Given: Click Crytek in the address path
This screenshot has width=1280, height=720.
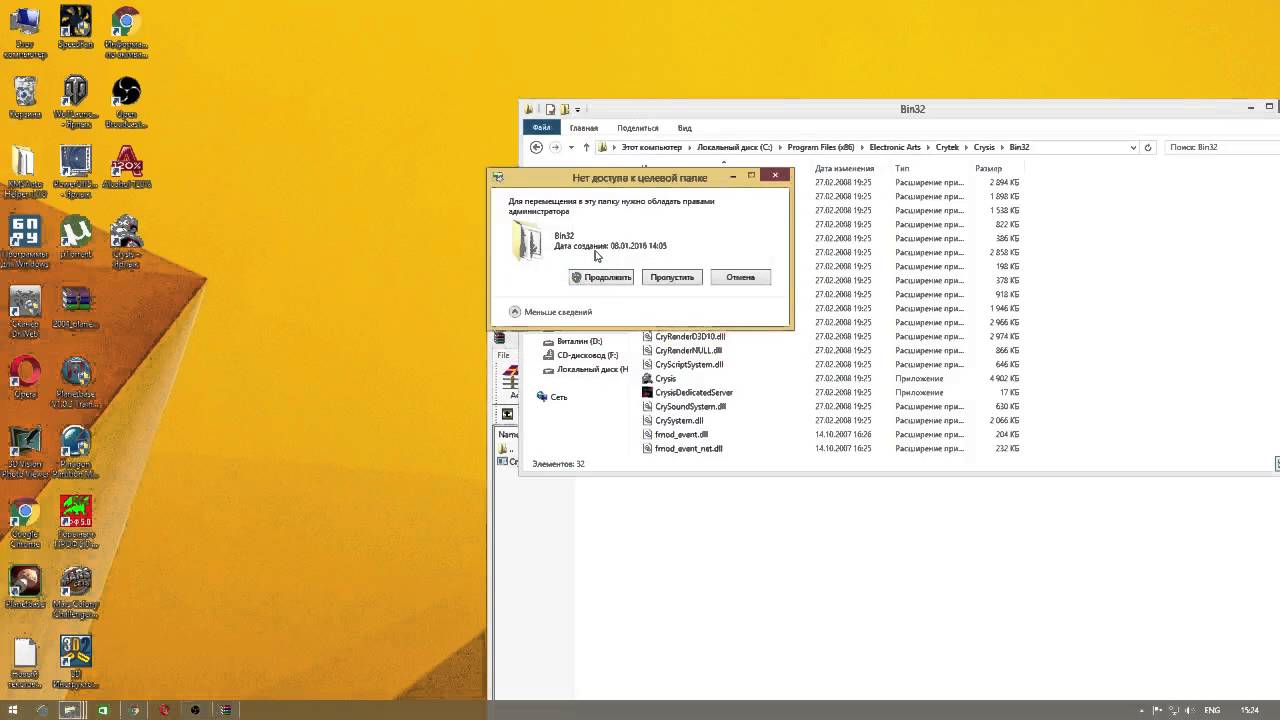Looking at the screenshot, I should pos(947,147).
